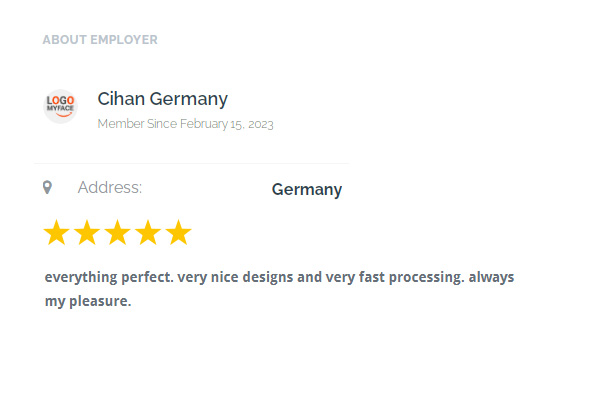Image resolution: width=600 pixels, height=400 pixels.
Task: Click the word Cihan in employer name
Action: coord(121,99)
